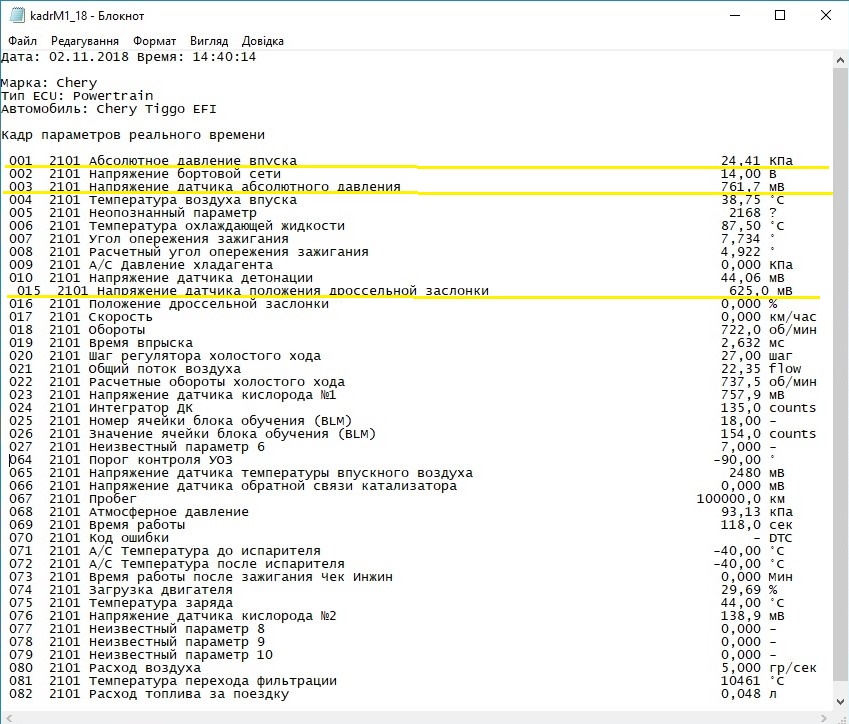This screenshot has width=849, height=724.
Task: Click 'Неизвестный параметр 8' row
Action: pos(393,629)
